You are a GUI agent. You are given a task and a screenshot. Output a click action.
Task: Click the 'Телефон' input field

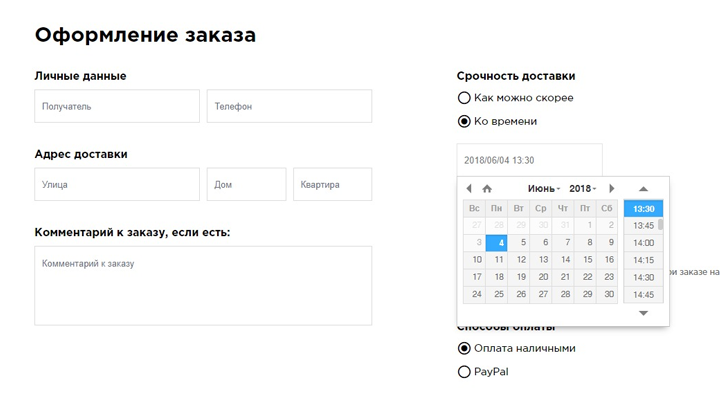point(289,106)
